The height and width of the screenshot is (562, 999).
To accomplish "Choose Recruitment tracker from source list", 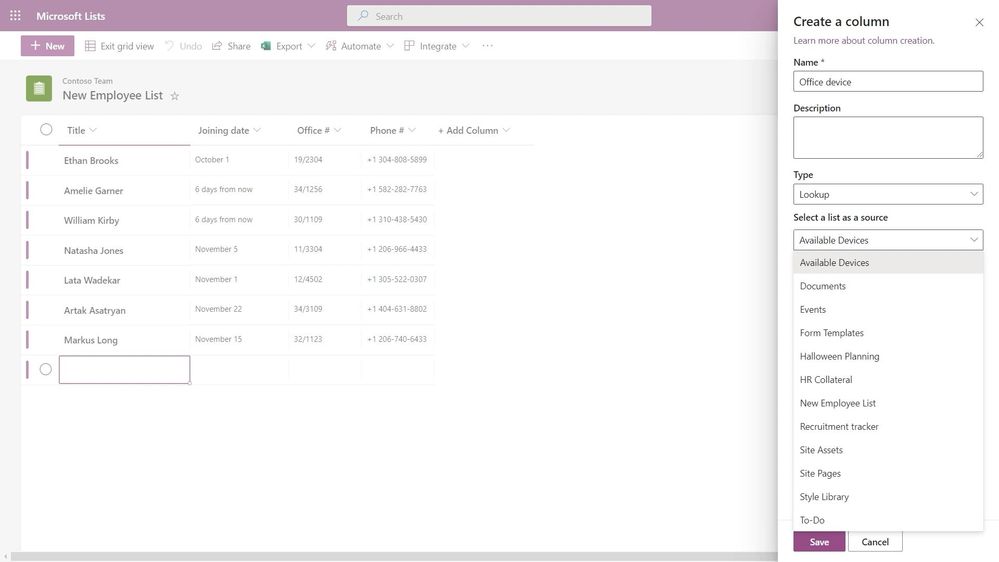I will click(x=888, y=426).
